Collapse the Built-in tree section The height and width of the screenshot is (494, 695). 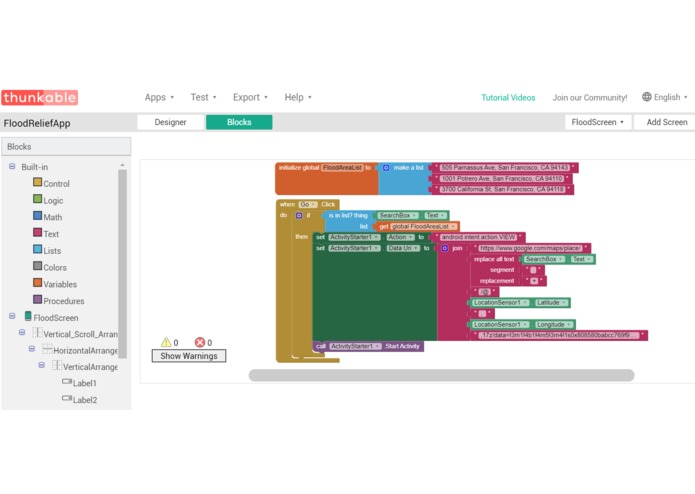click(12, 167)
